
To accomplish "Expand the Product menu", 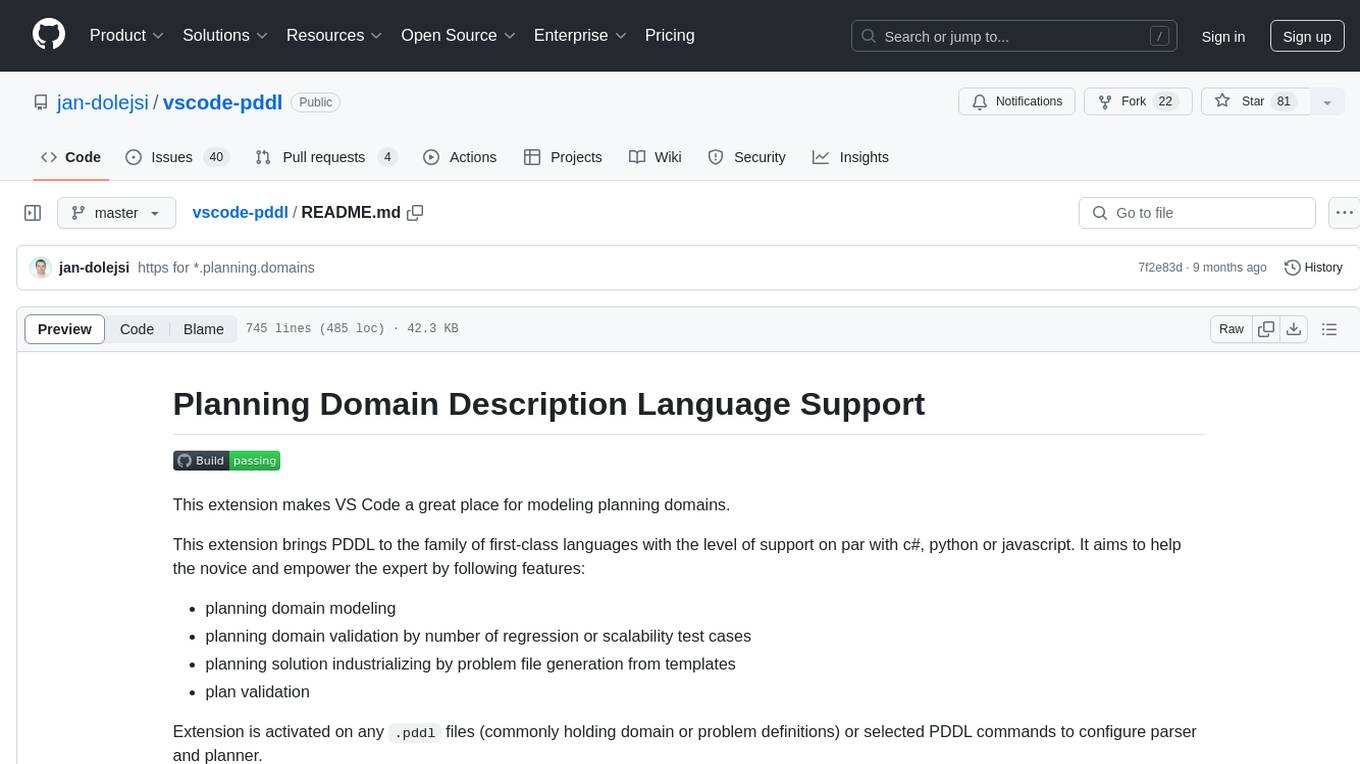I will (x=127, y=35).
